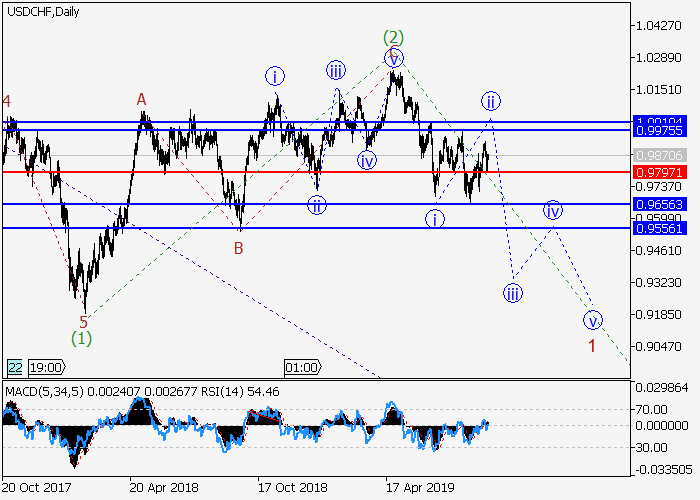Select the brown wave B label
Viewport: 700px width, 500px height.
239,246
